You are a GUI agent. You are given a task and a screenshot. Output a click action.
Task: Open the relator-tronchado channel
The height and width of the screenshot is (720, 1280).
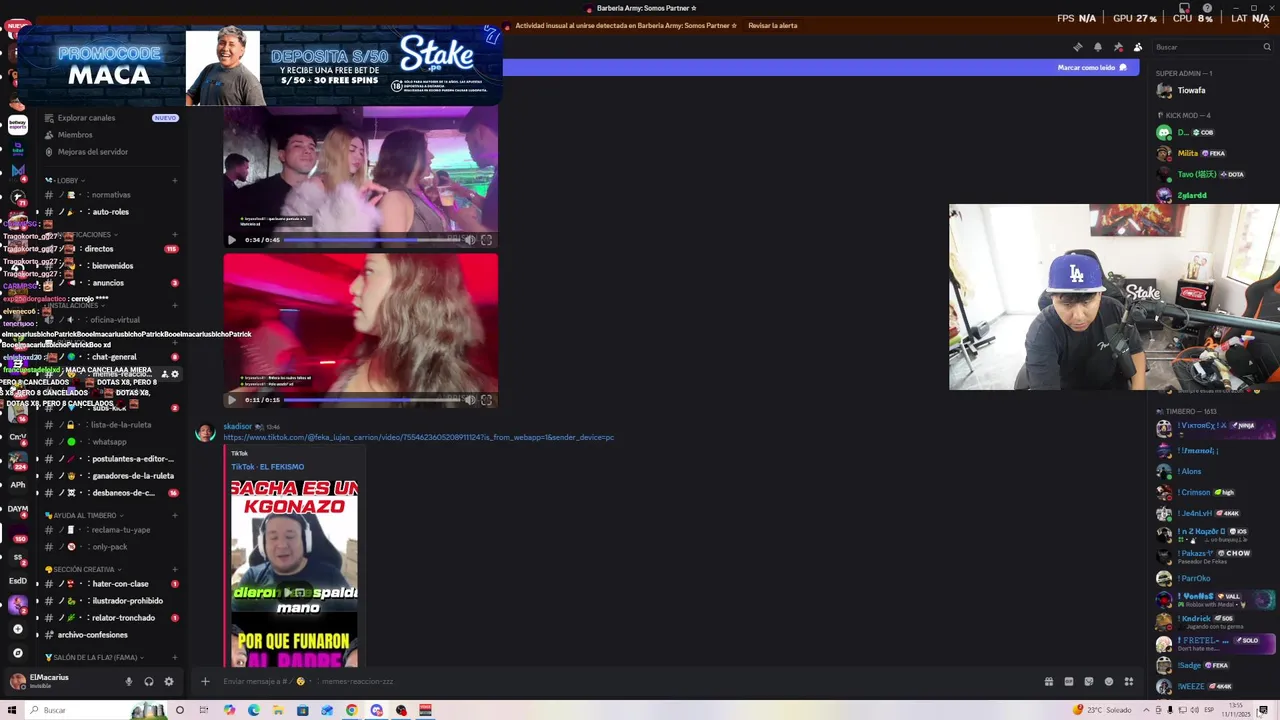(x=110, y=618)
